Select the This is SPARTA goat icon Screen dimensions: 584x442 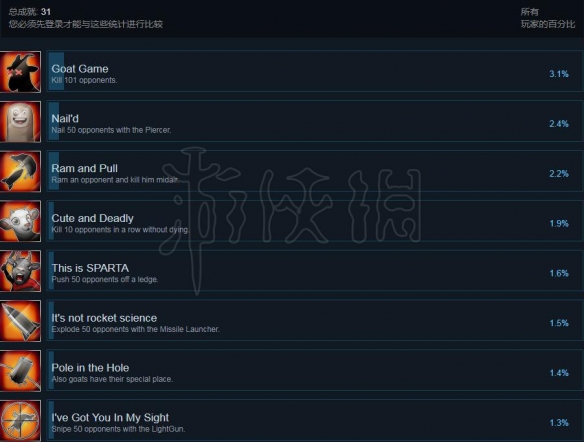pos(20,271)
